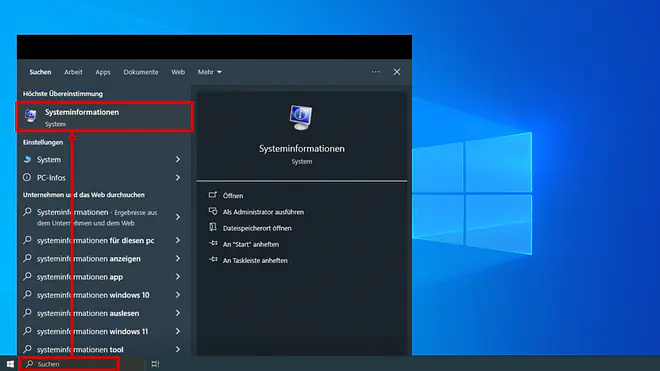Open Task View from the taskbar
Screen dimensions: 660x371
(155, 364)
